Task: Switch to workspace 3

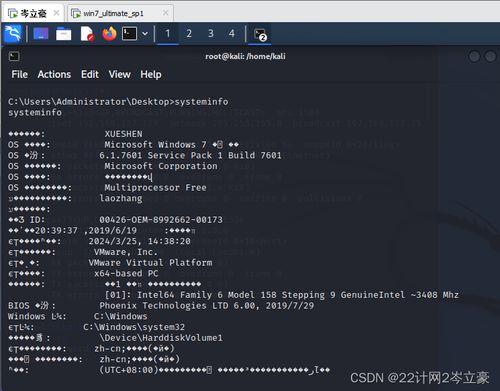Action: coord(211,33)
